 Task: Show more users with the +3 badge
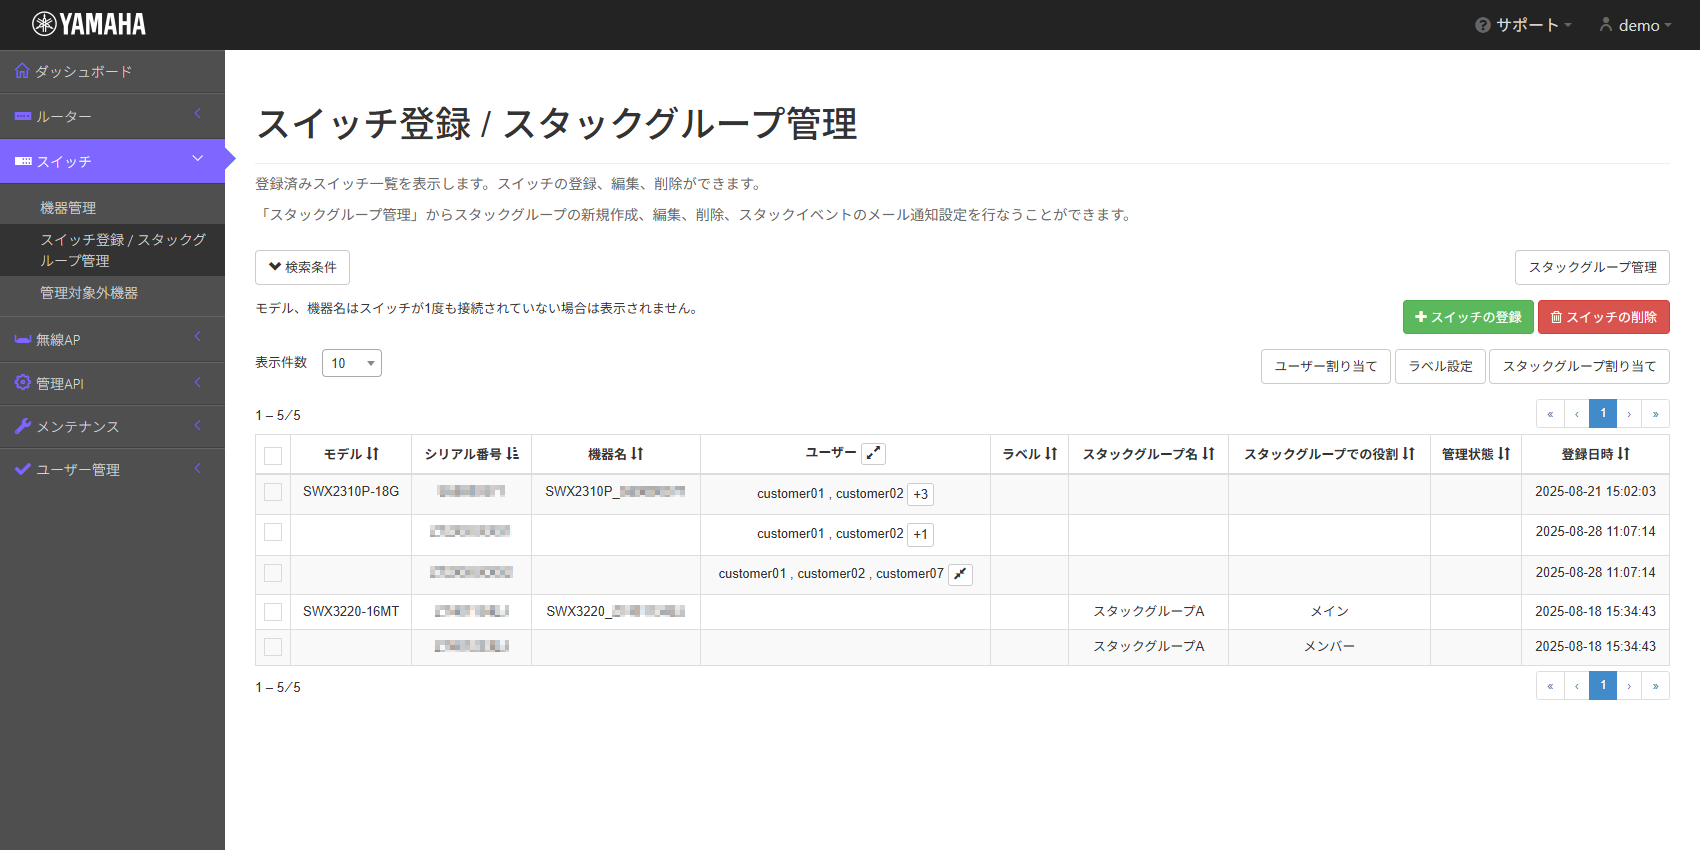pyautogui.click(x=921, y=494)
